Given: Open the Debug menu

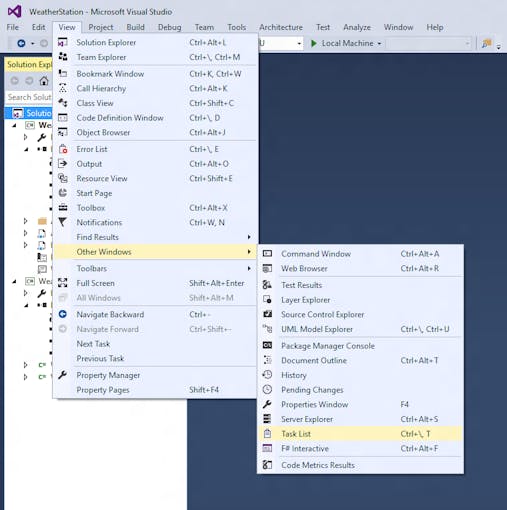Looking at the screenshot, I should pos(169,27).
